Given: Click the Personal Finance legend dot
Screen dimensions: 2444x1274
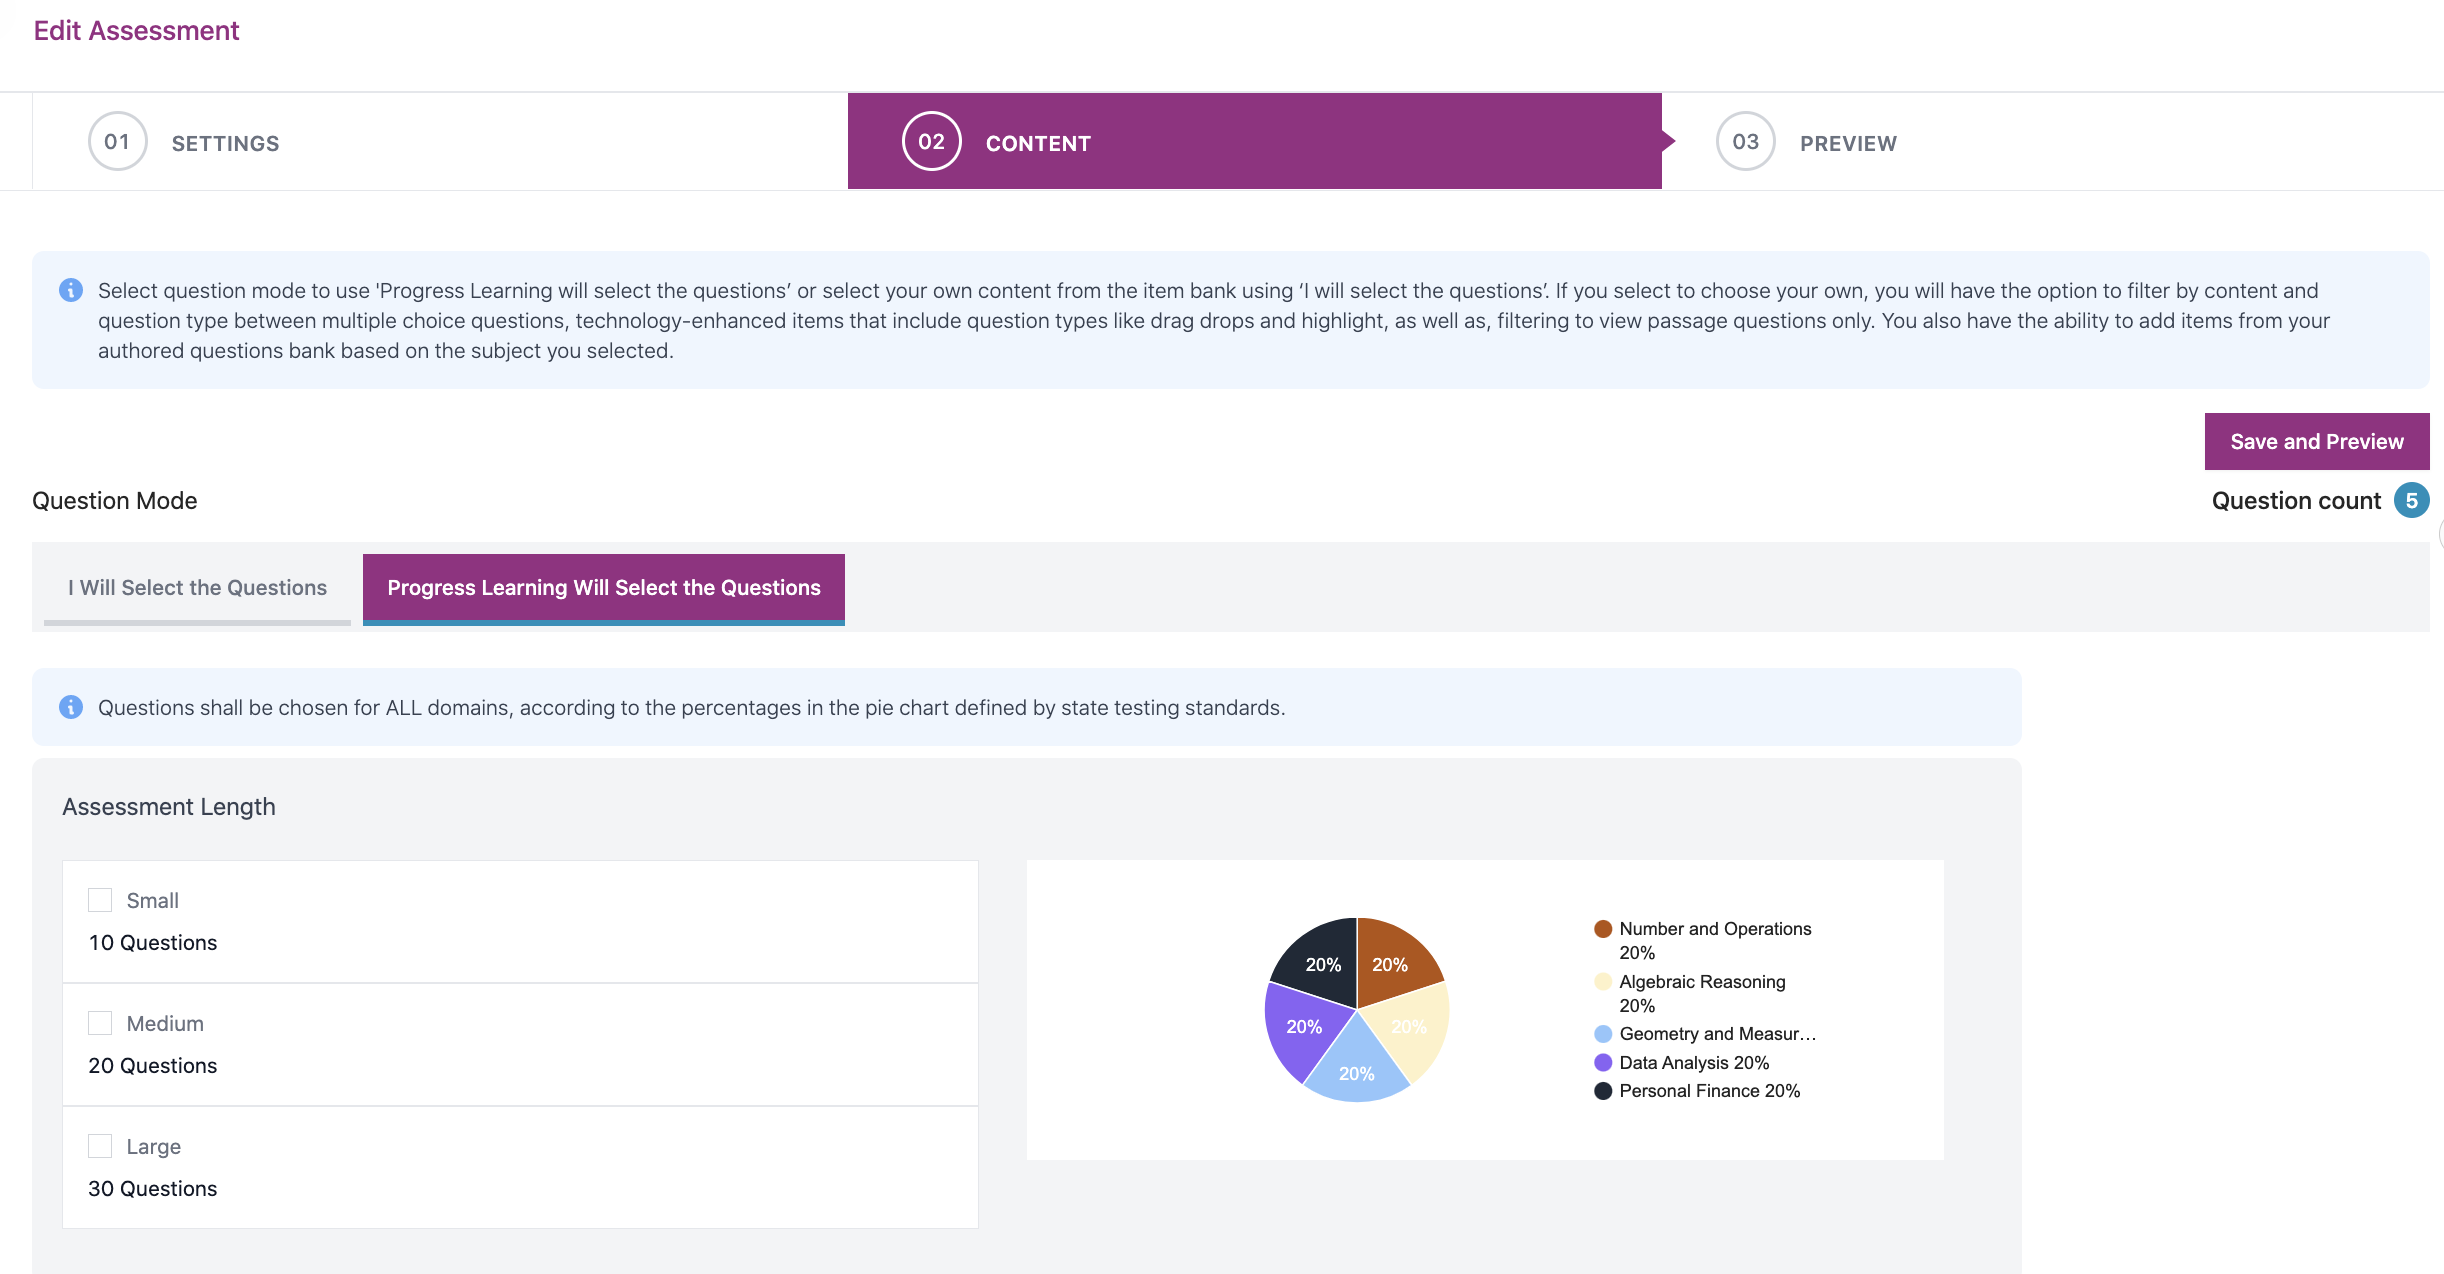Looking at the screenshot, I should click(1603, 1091).
